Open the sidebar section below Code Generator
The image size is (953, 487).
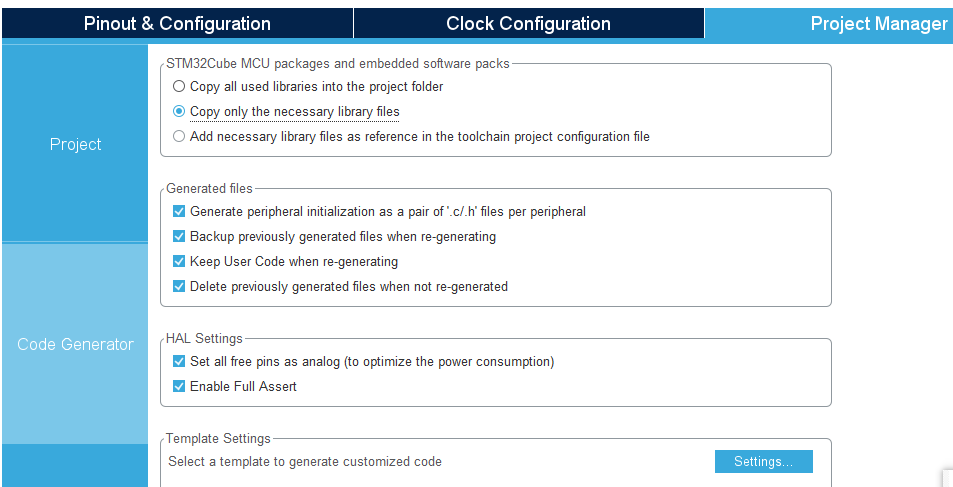[75, 465]
